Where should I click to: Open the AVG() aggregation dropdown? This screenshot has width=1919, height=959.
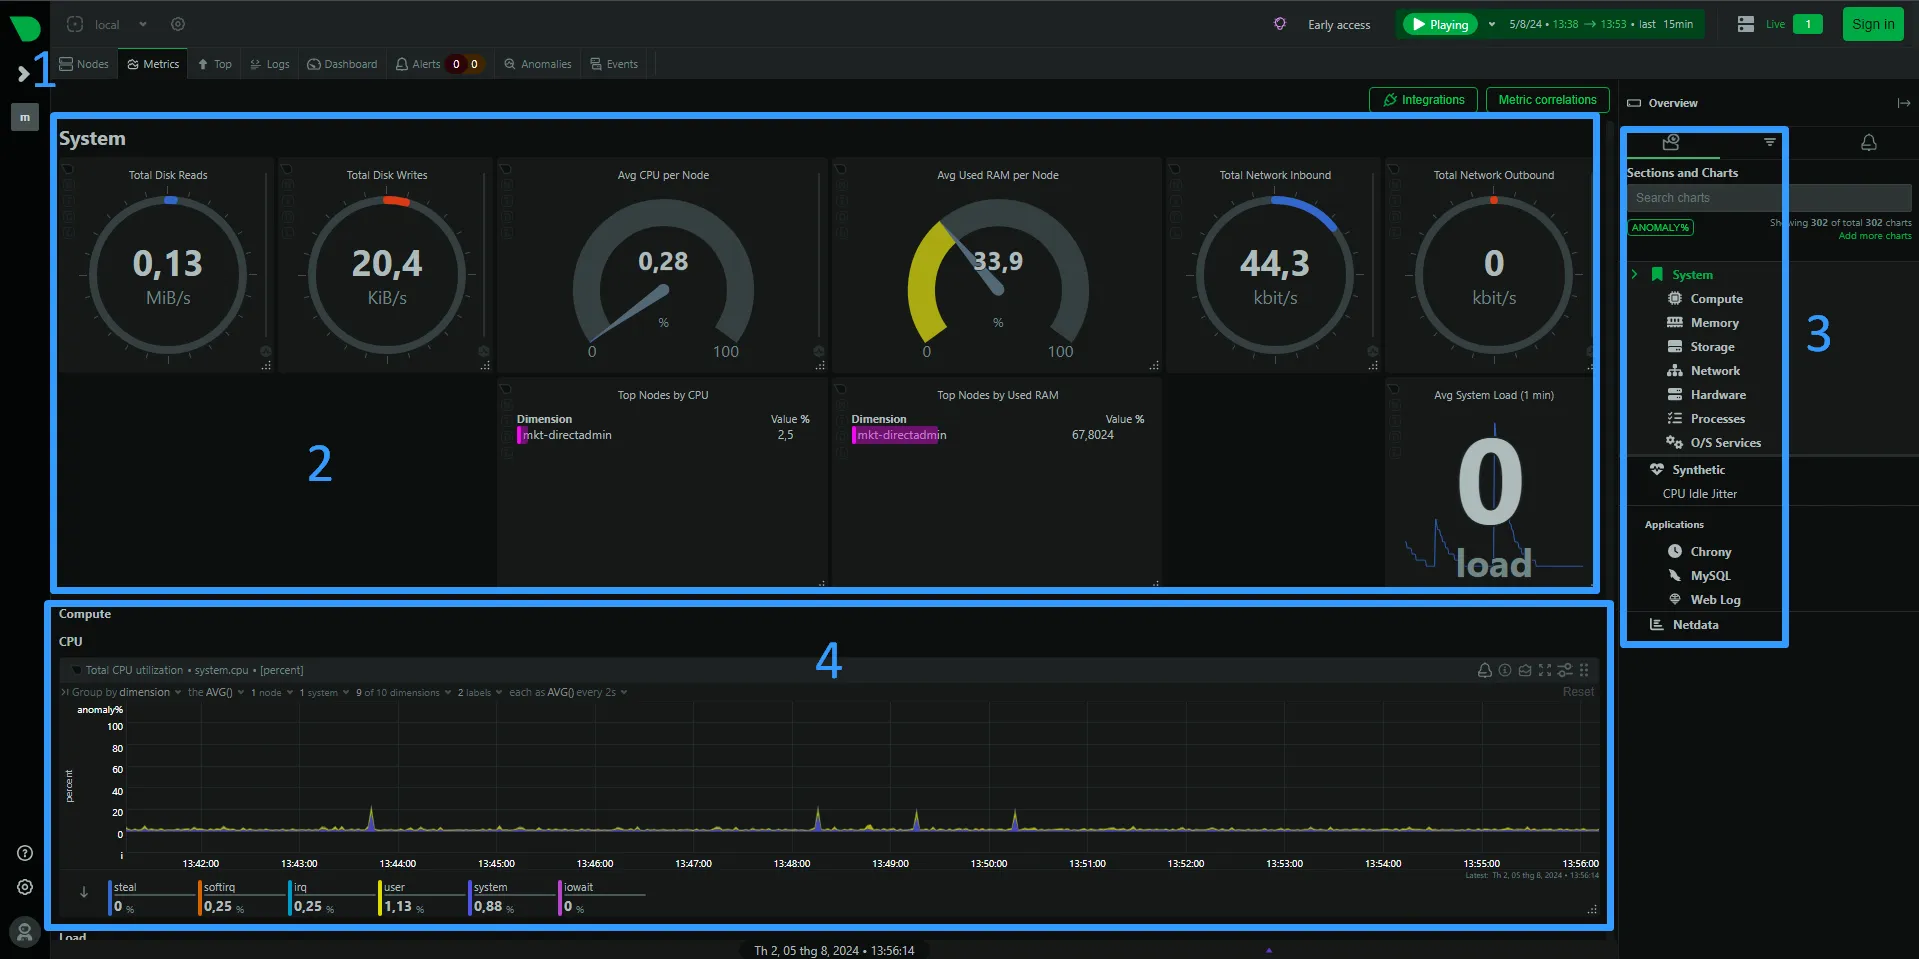click(216, 692)
